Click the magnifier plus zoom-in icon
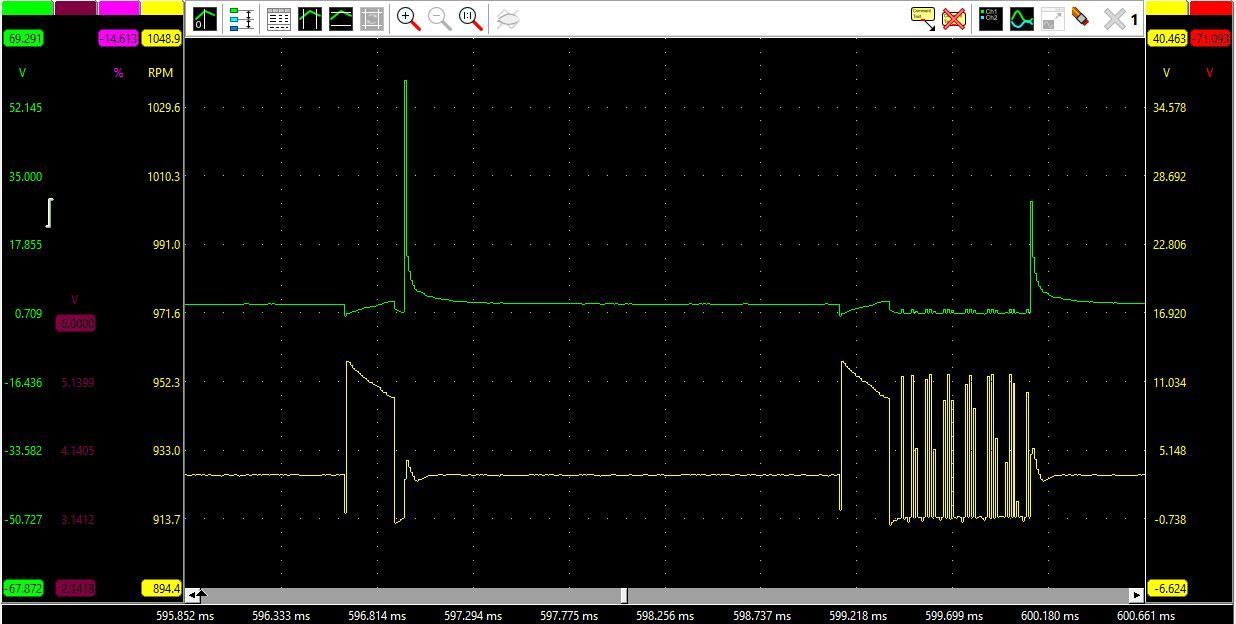Viewport: 1236px width, 624px height. tap(408, 18)
